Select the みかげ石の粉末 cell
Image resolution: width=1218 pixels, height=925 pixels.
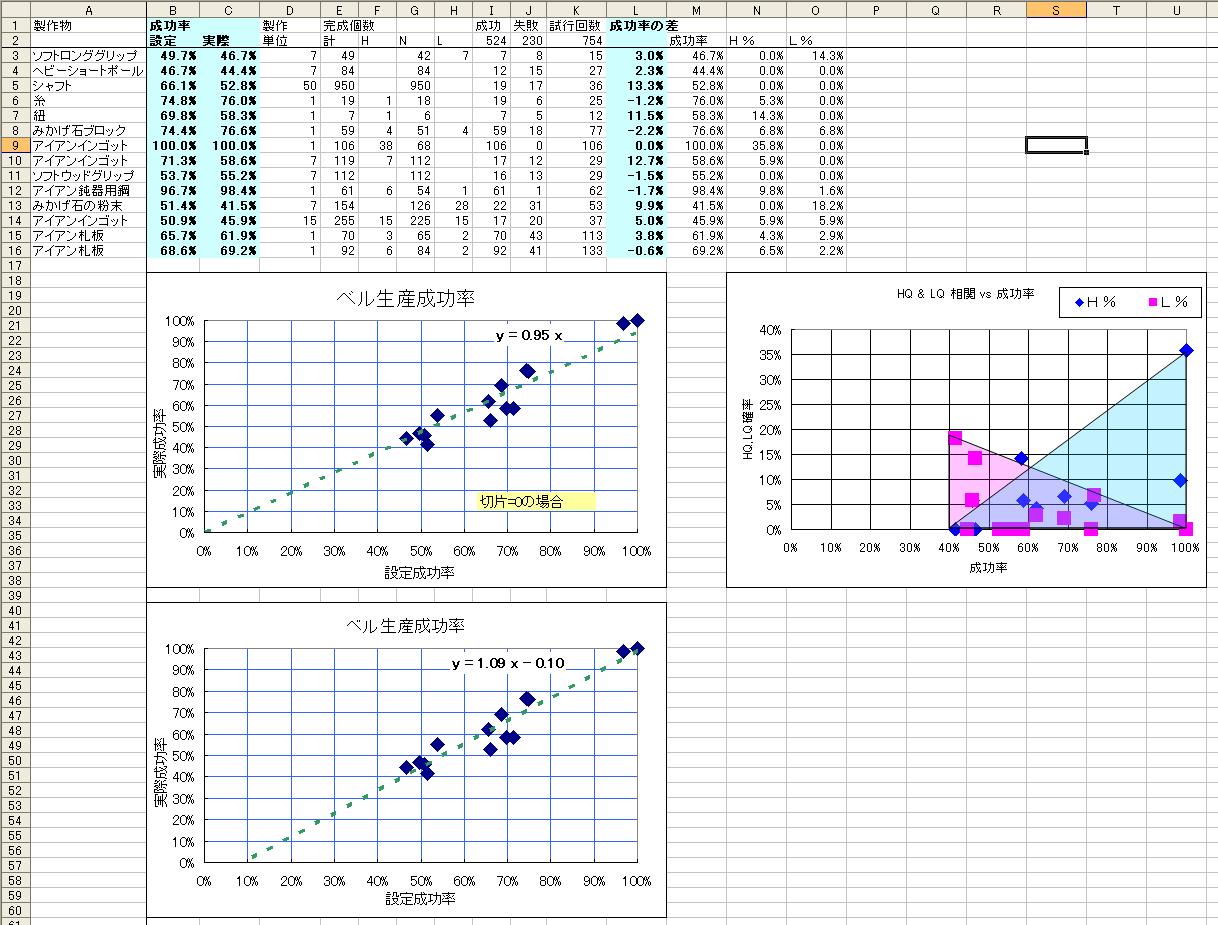85,205
